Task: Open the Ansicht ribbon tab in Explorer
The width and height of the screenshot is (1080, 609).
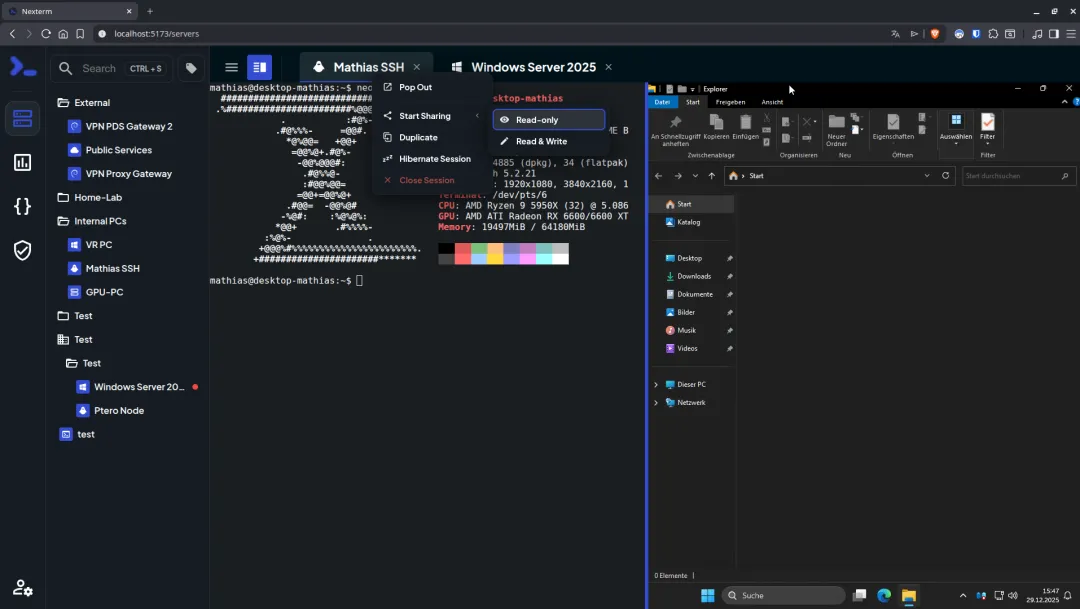Action: (772, 102)
